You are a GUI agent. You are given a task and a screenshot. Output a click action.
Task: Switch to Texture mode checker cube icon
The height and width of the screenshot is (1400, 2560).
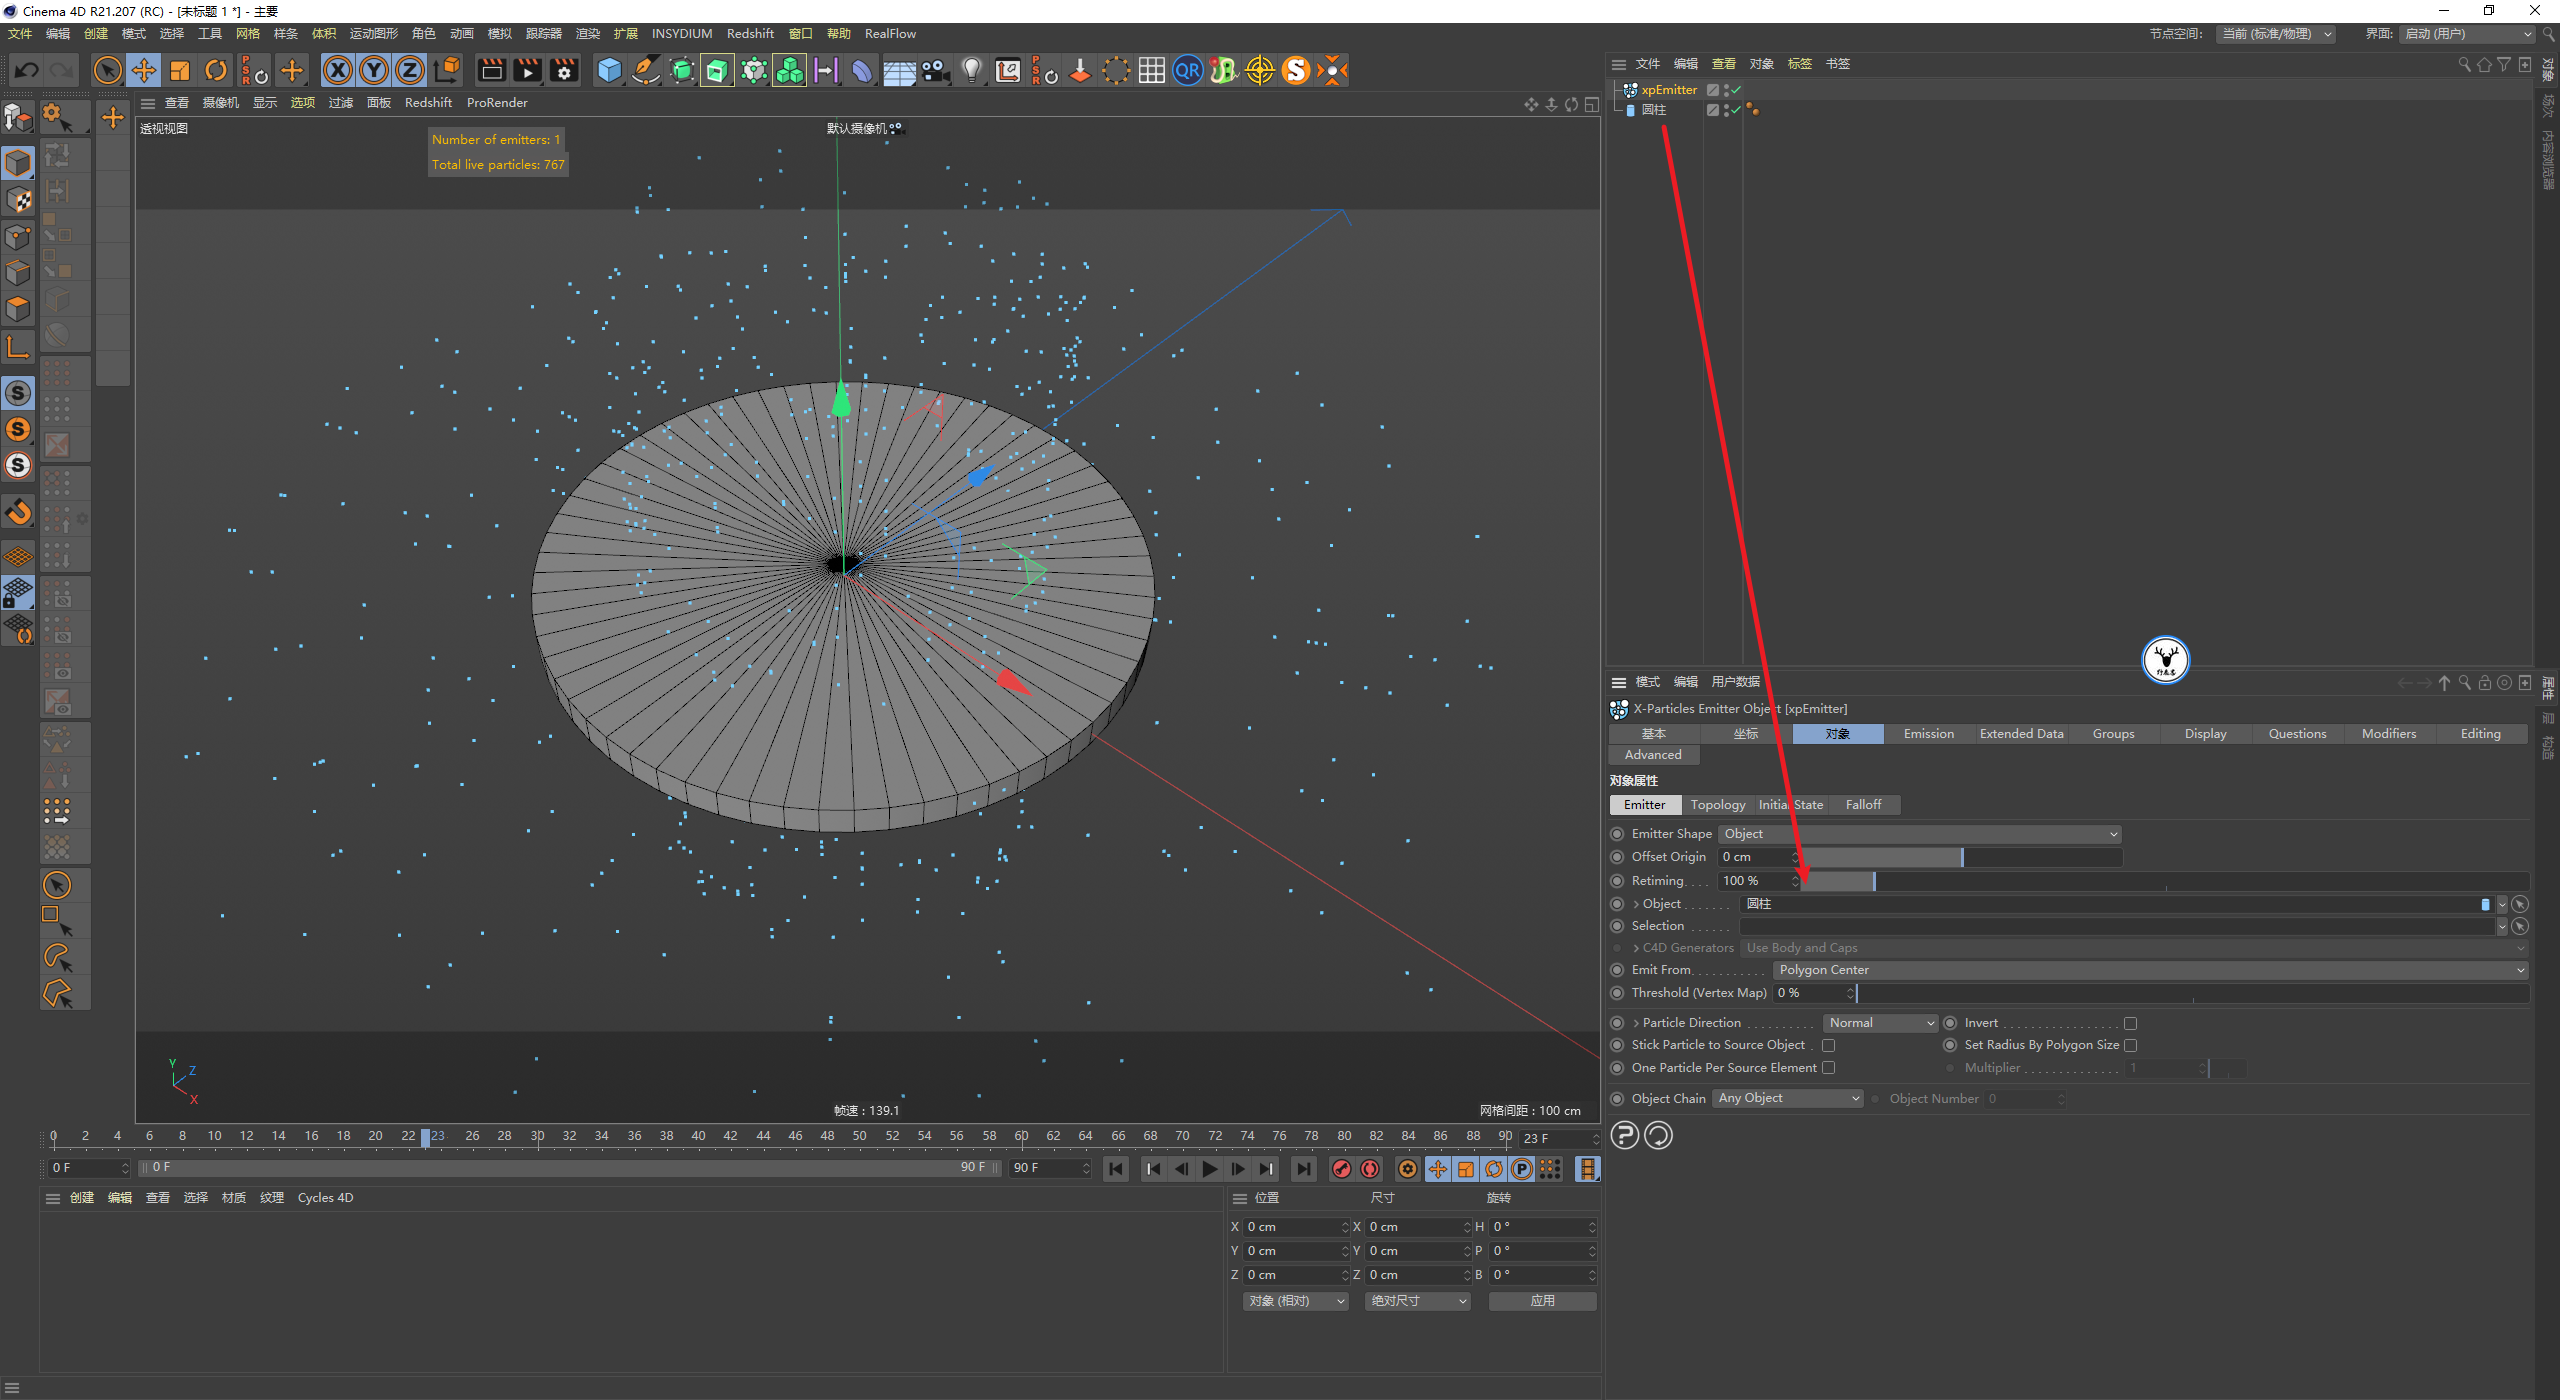[18, 199]
